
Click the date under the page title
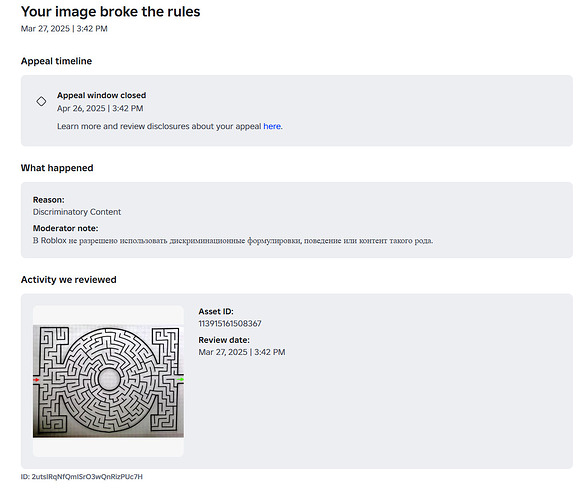(x=64, y=28)
